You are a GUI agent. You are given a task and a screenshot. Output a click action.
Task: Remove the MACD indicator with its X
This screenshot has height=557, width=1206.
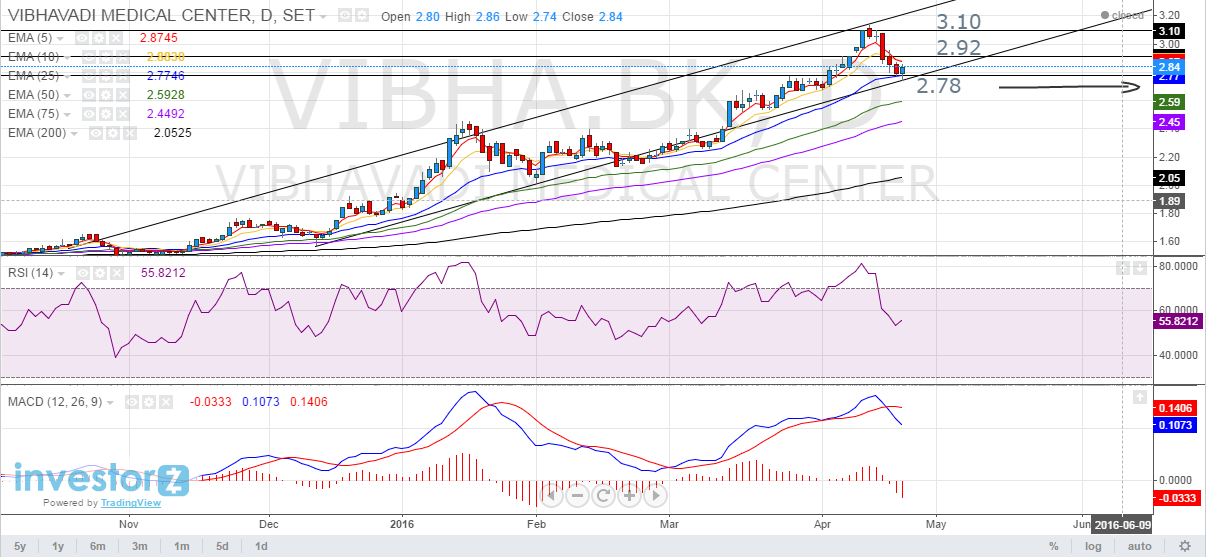pos(166,402)
